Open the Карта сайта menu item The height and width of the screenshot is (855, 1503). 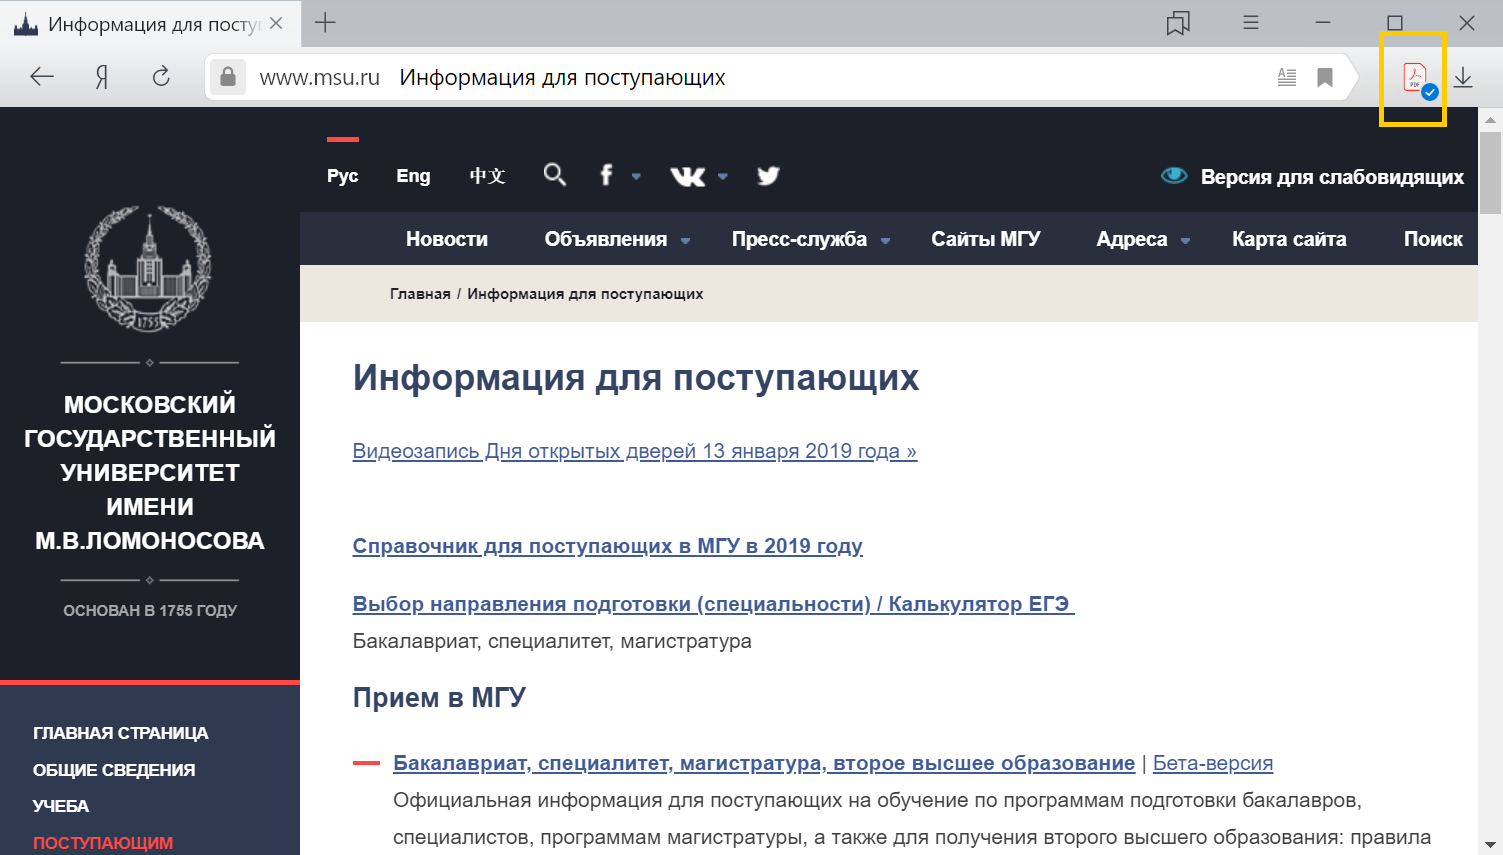(1289, 239)
